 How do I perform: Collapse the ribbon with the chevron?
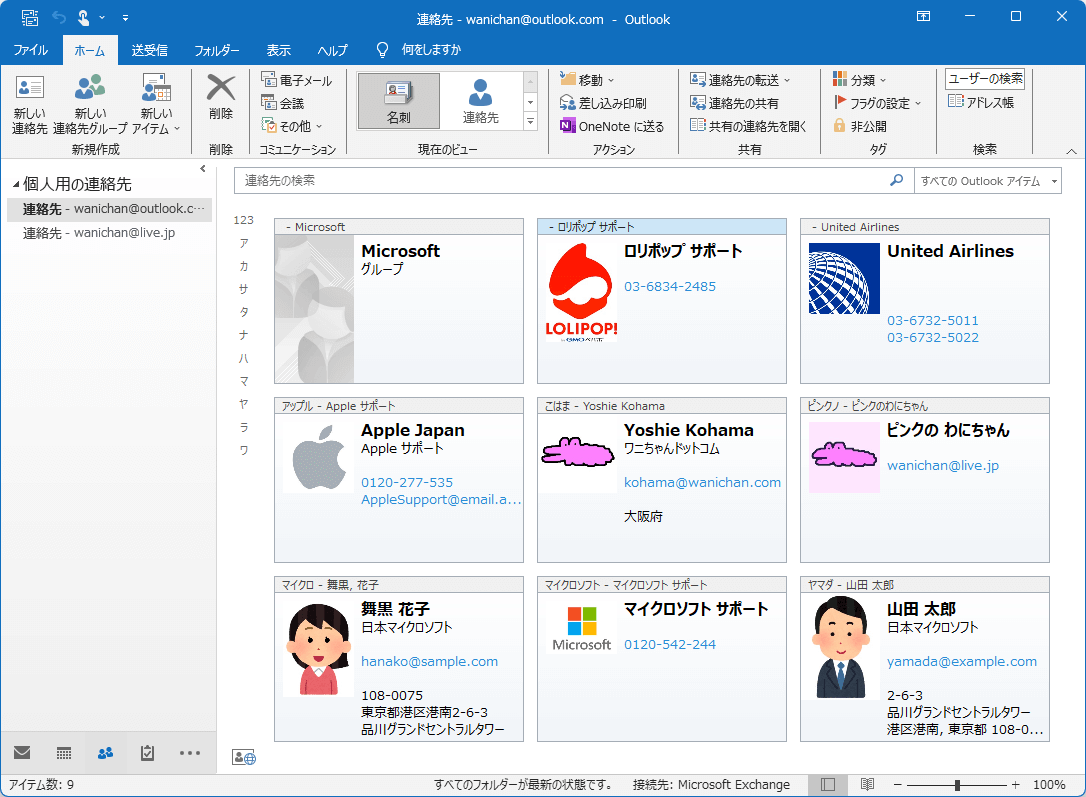tap(1071, 151)
